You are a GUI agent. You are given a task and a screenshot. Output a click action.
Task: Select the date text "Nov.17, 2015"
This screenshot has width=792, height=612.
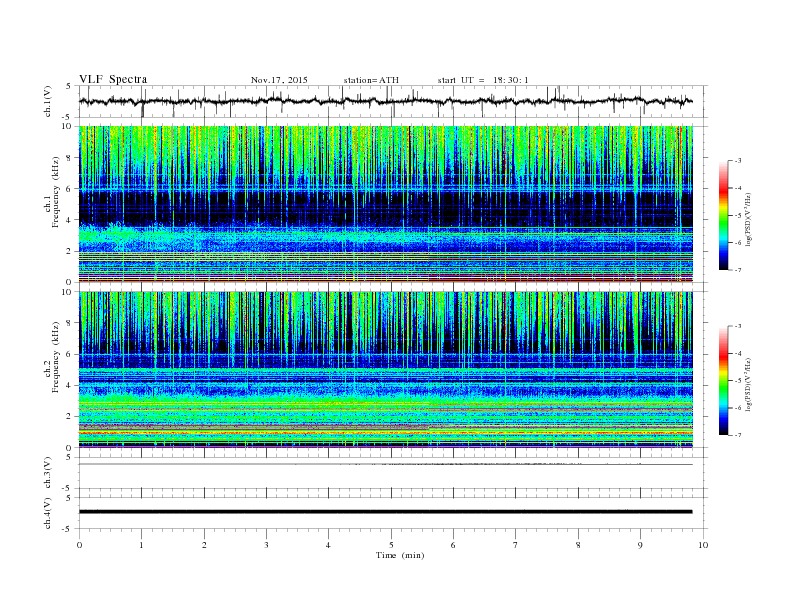[x=279, y=80]
